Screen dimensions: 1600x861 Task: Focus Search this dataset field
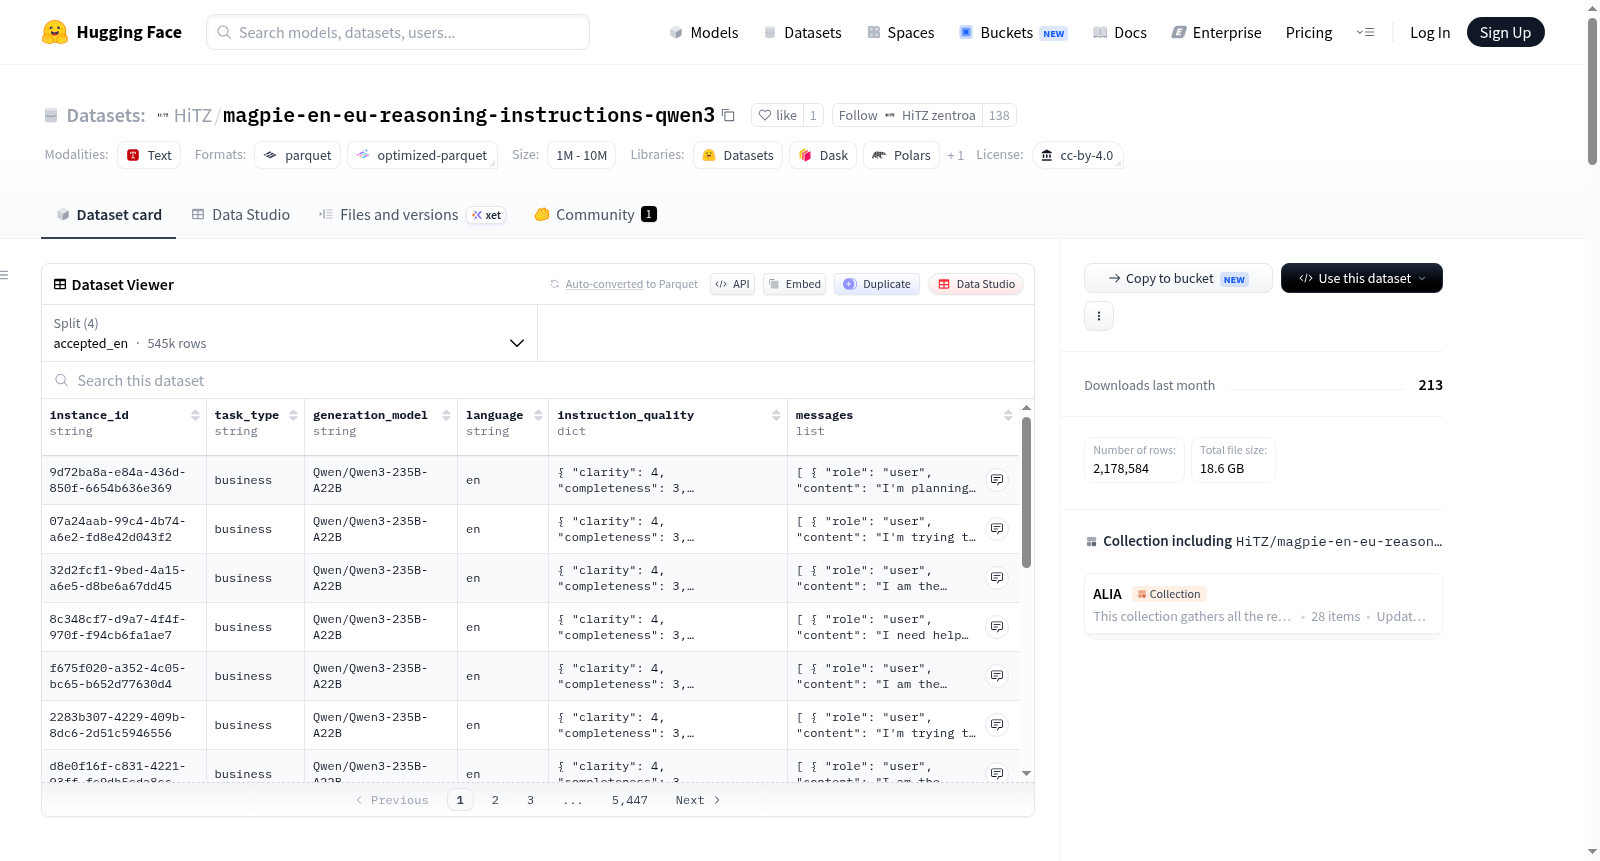coord(538,380)
